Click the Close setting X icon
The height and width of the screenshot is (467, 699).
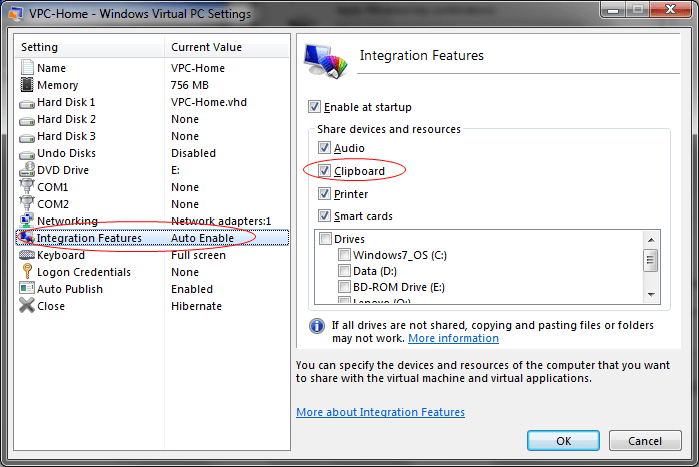pyautogui.click(x=27, y=305)
